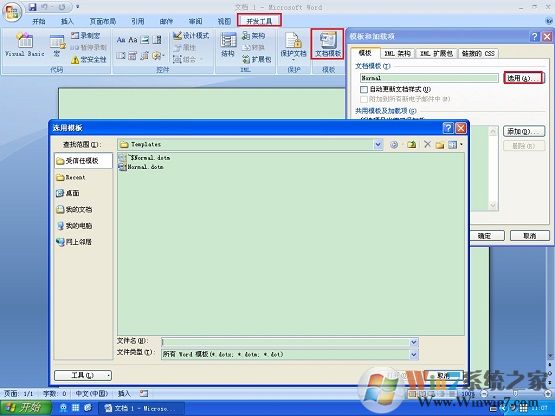
Task: Create a new folder in dialog
Action: point(440,144)
